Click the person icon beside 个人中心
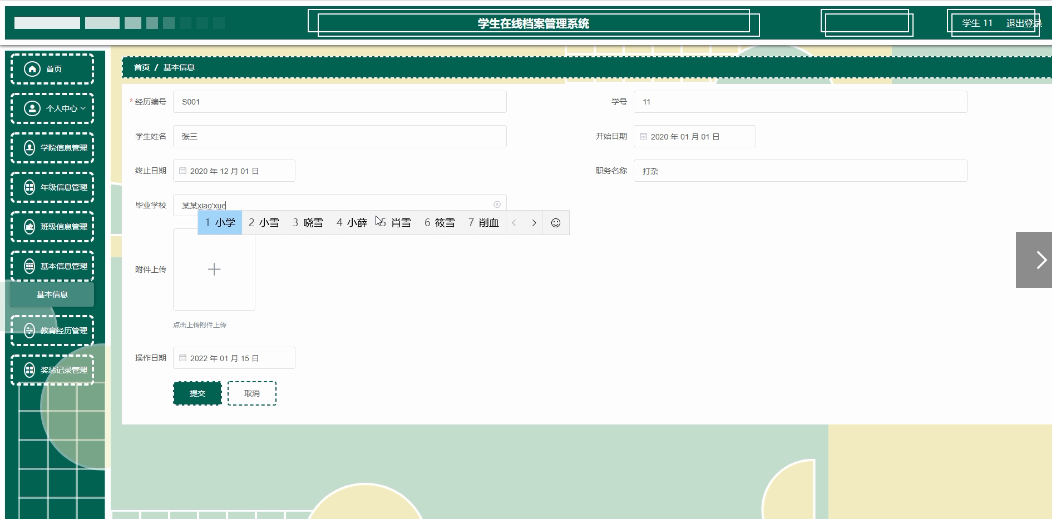This screenshot has height=519, width=1052. [x=32, y=108]
